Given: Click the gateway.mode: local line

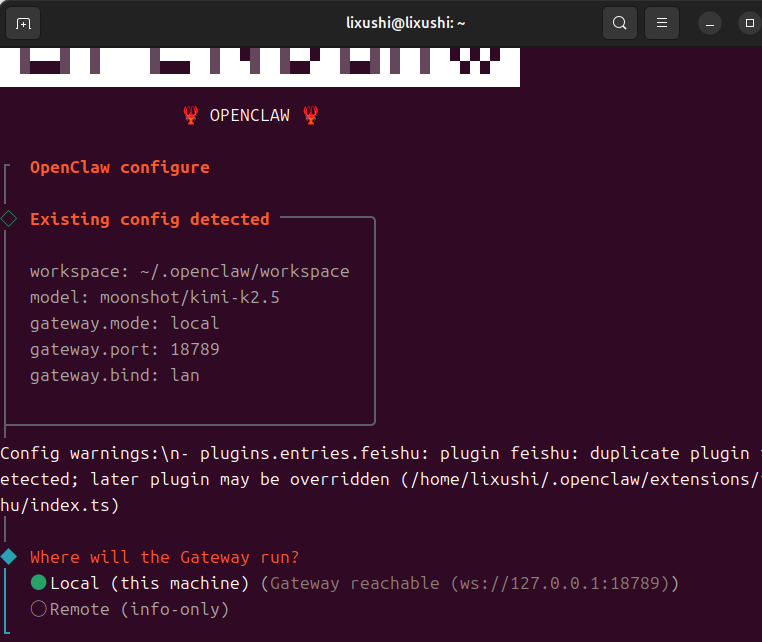Looking at the screenshot, I should coord(124,324).
